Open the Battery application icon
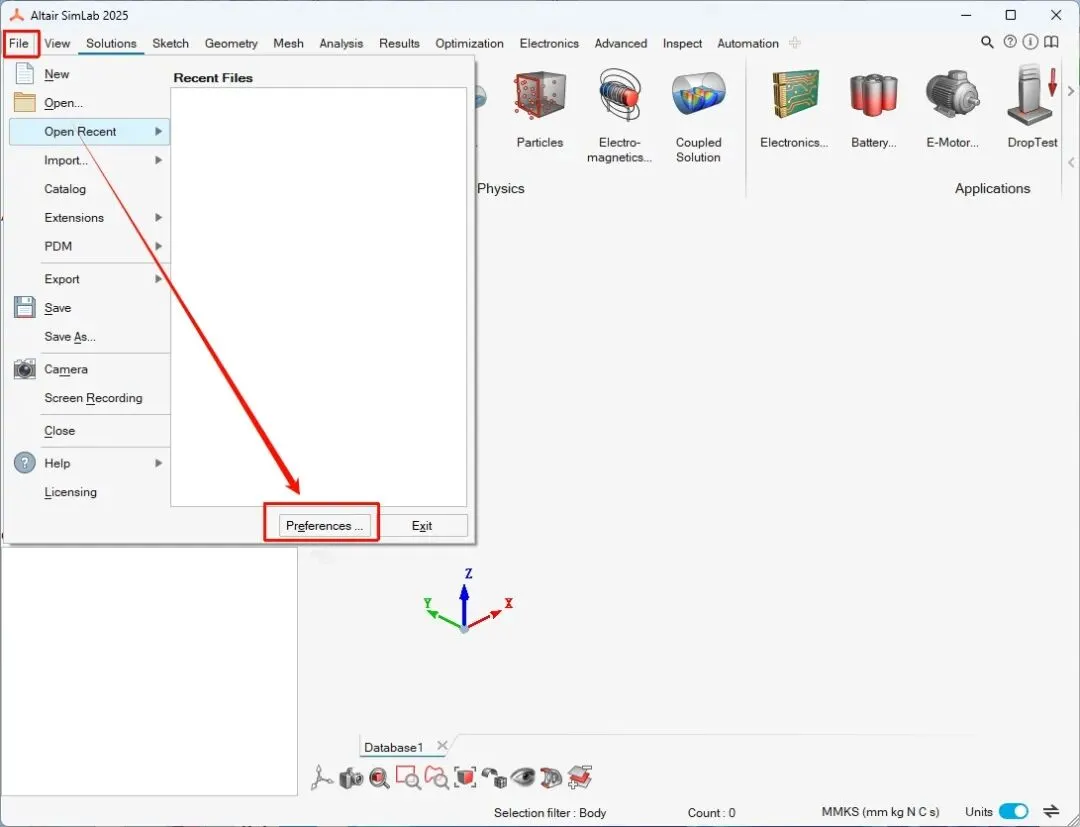 point(873,94)
